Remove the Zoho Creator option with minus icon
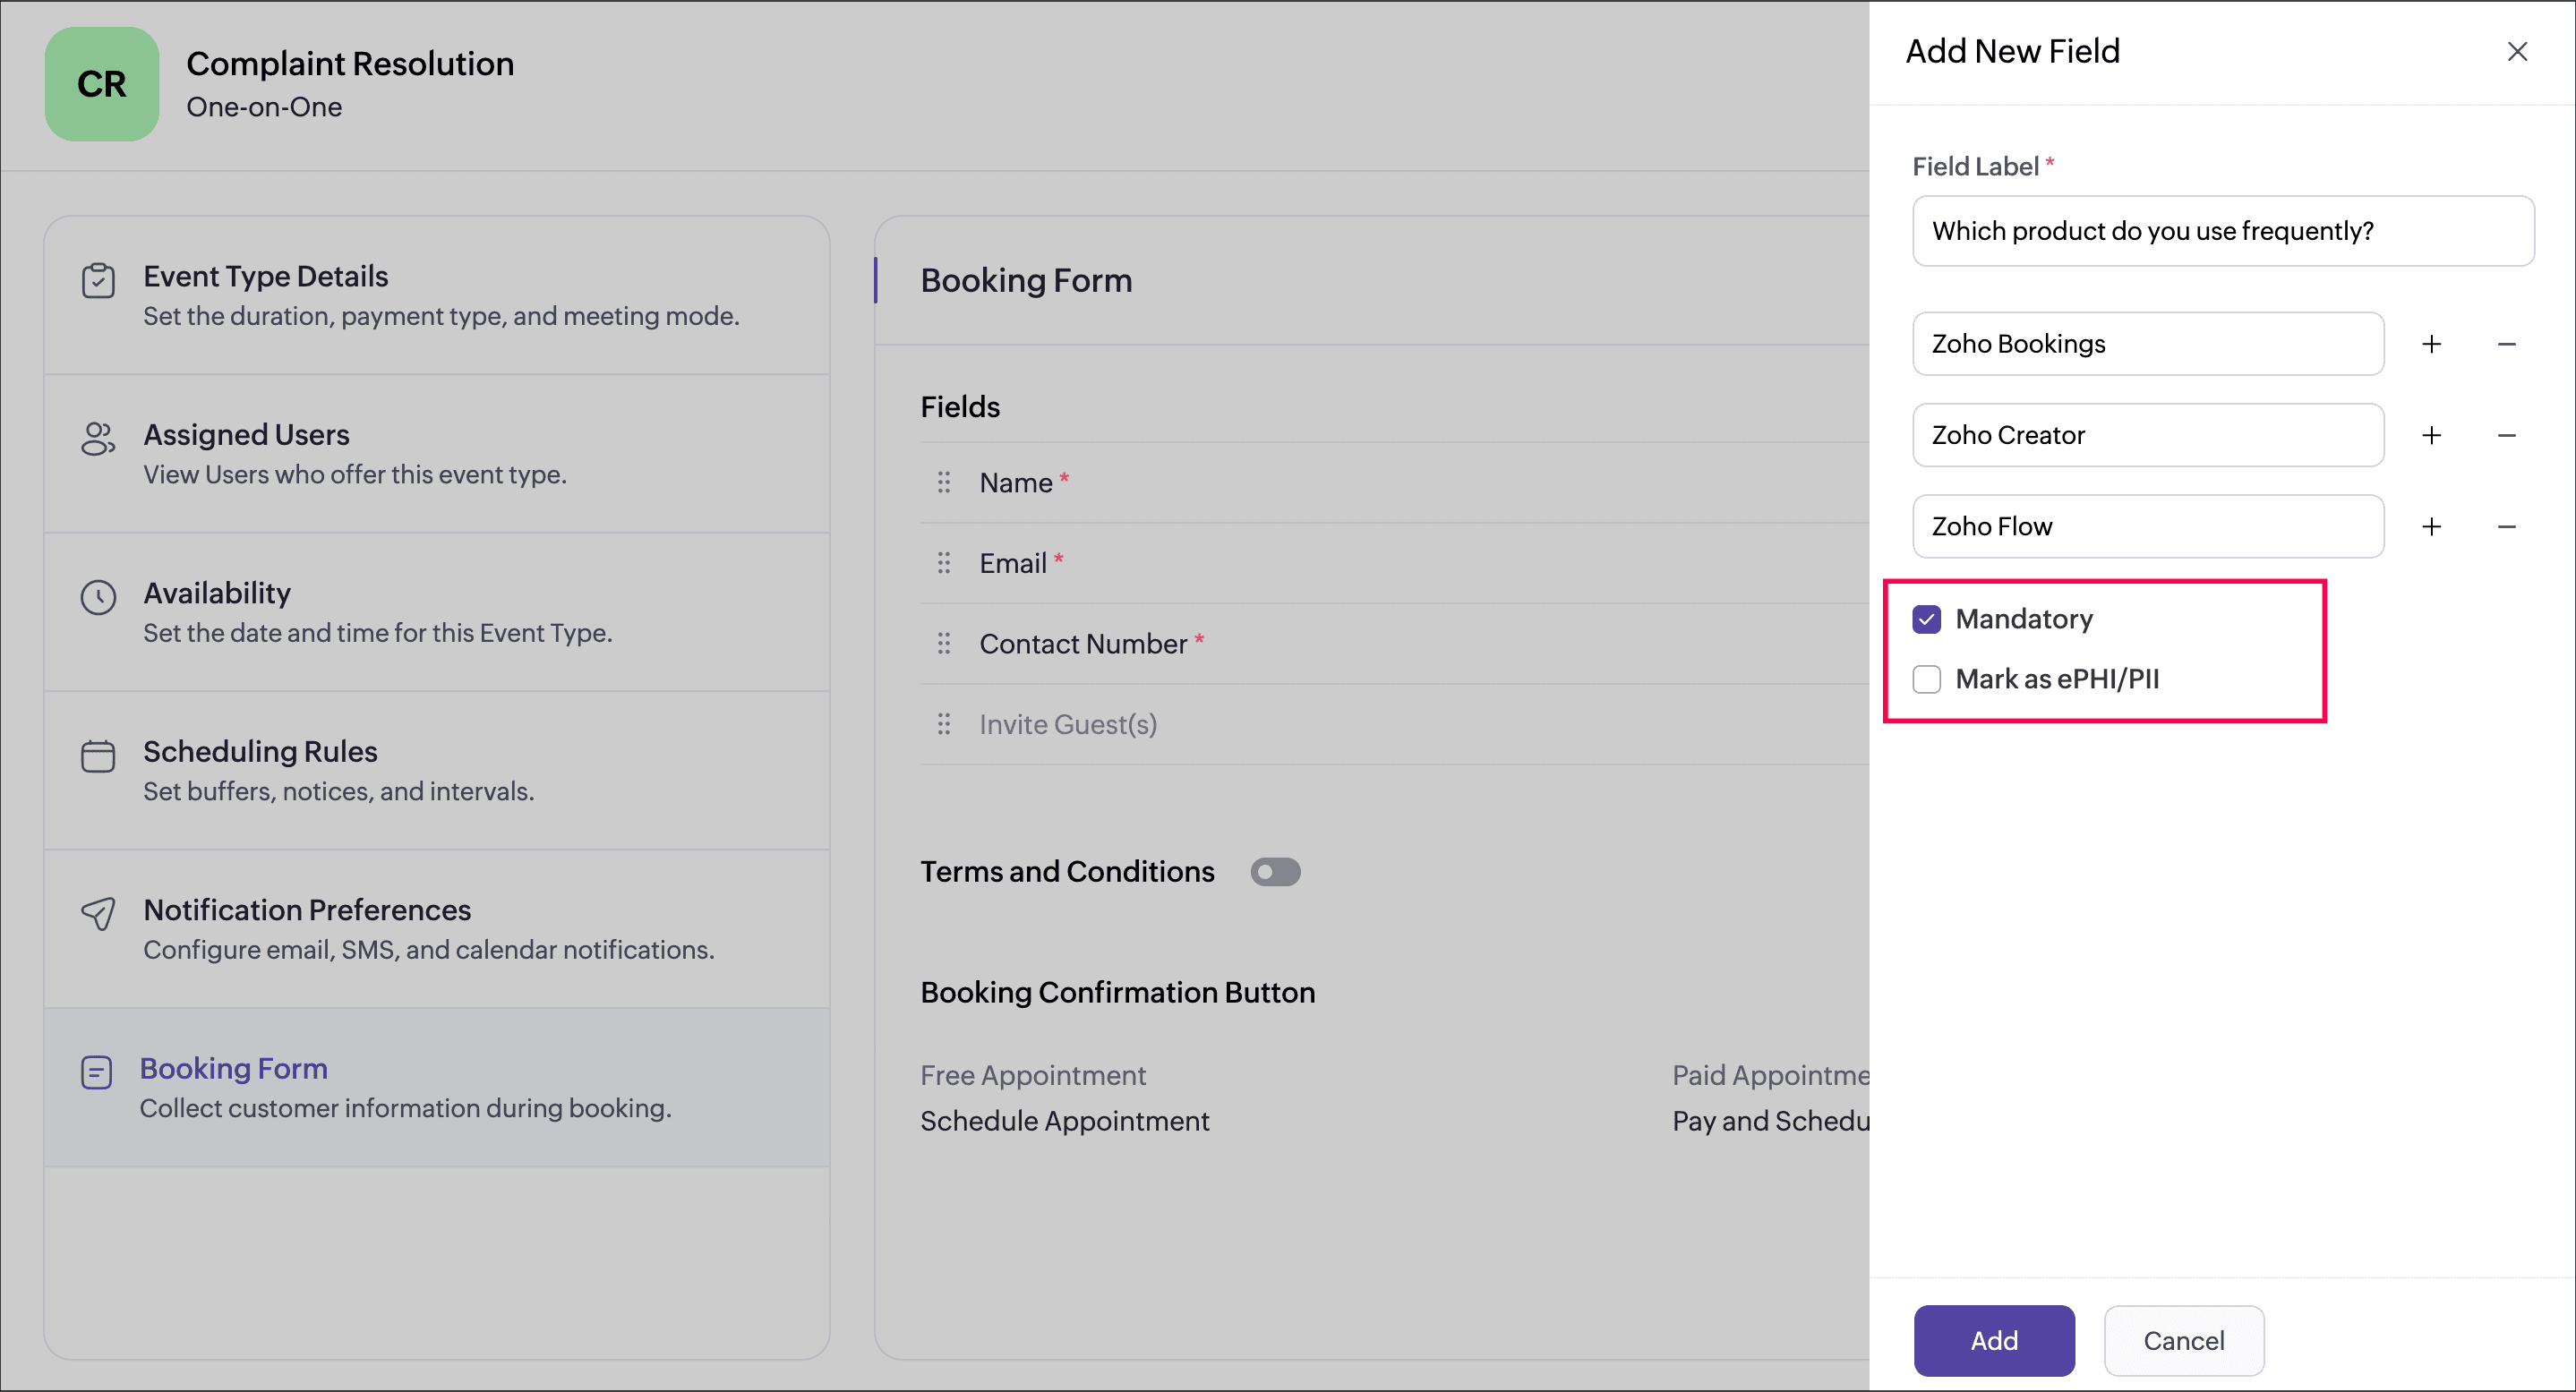This screenshot has width=2576, height=1392. tap(2506, 435)
